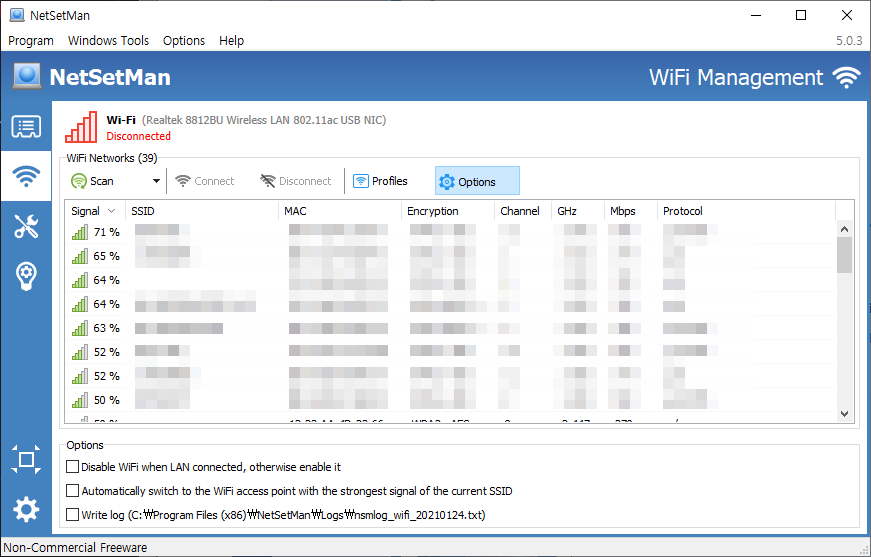The image size is (871, 557).
Task: Sort networks by GHz column
Action: pos(578,211)
